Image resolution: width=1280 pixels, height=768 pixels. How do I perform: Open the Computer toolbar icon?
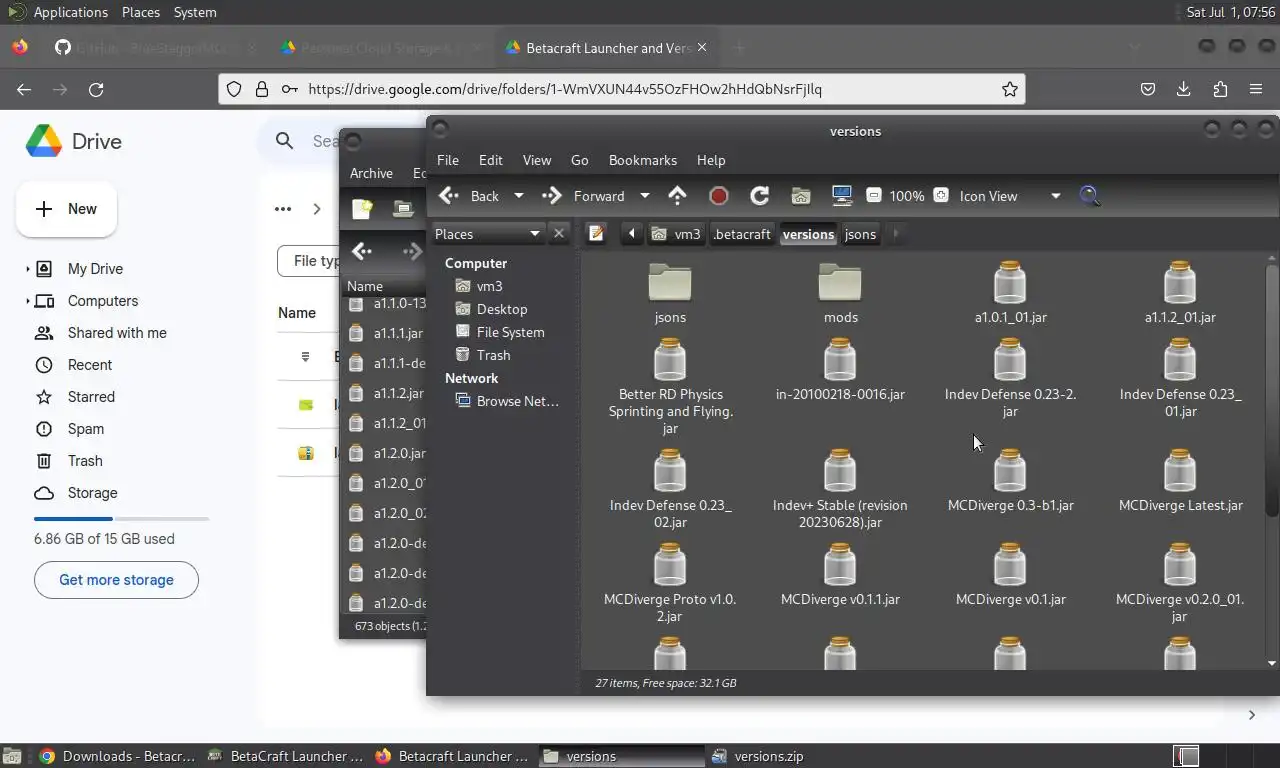[x=841, y=196]
